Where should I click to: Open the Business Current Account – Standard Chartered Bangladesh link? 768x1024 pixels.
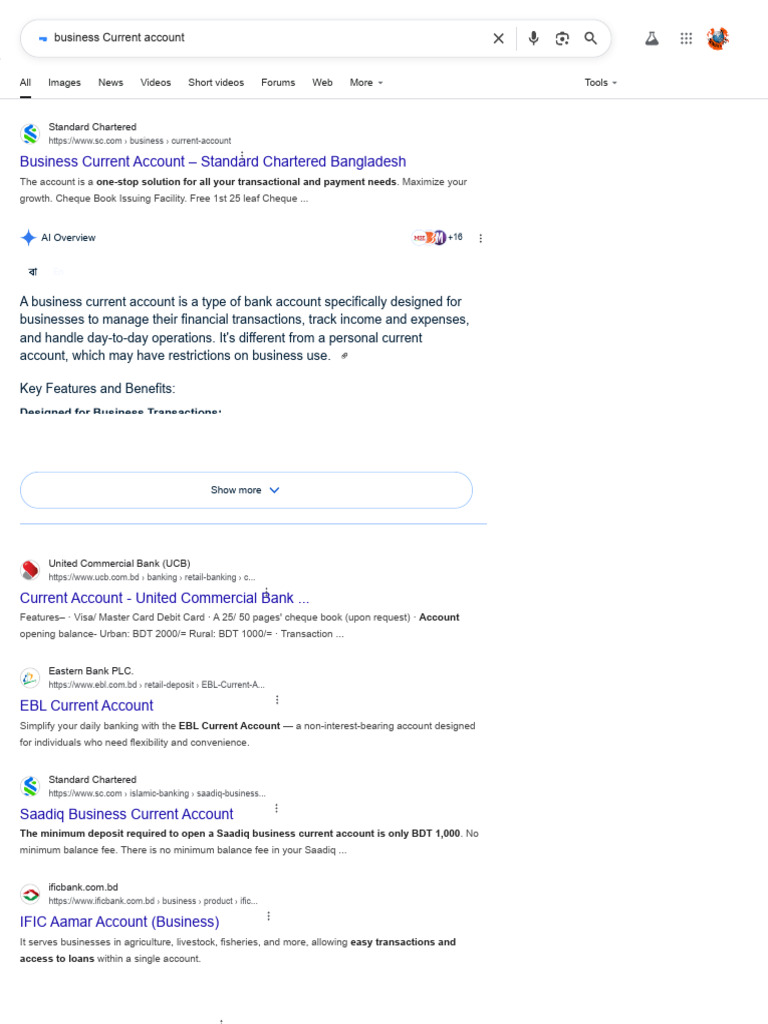[x=213, y=161]
